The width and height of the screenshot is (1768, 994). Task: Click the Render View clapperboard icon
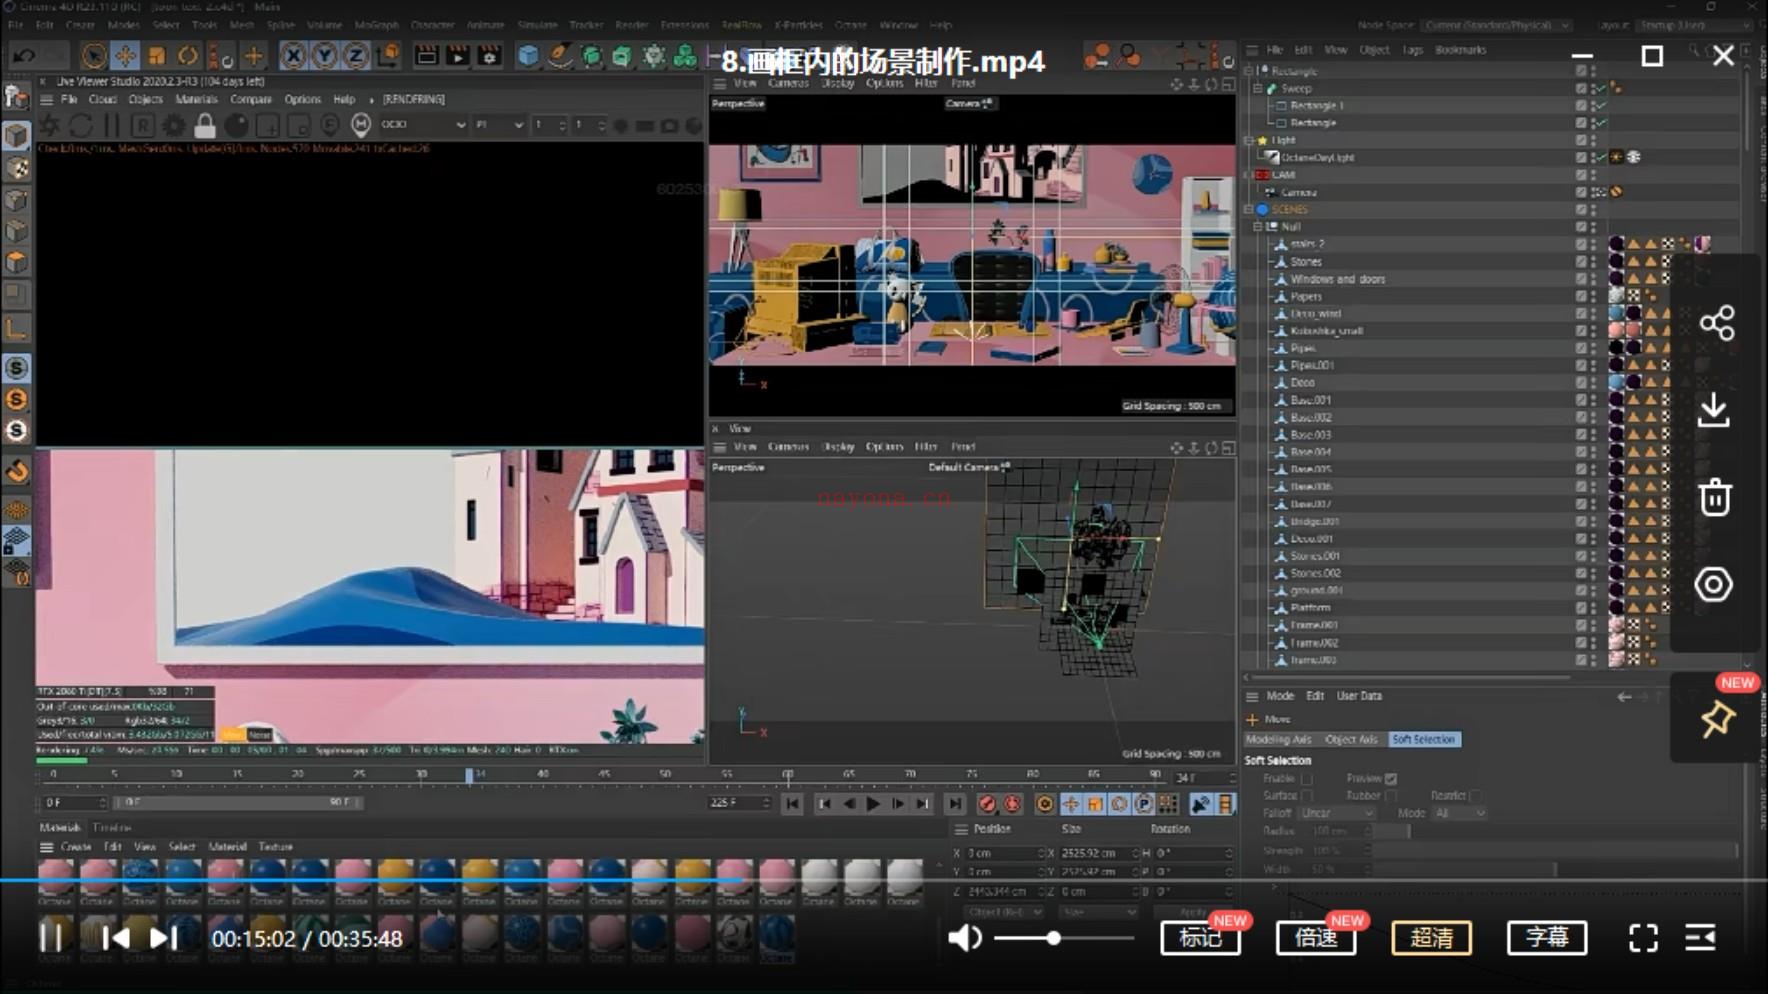(426, 55)
